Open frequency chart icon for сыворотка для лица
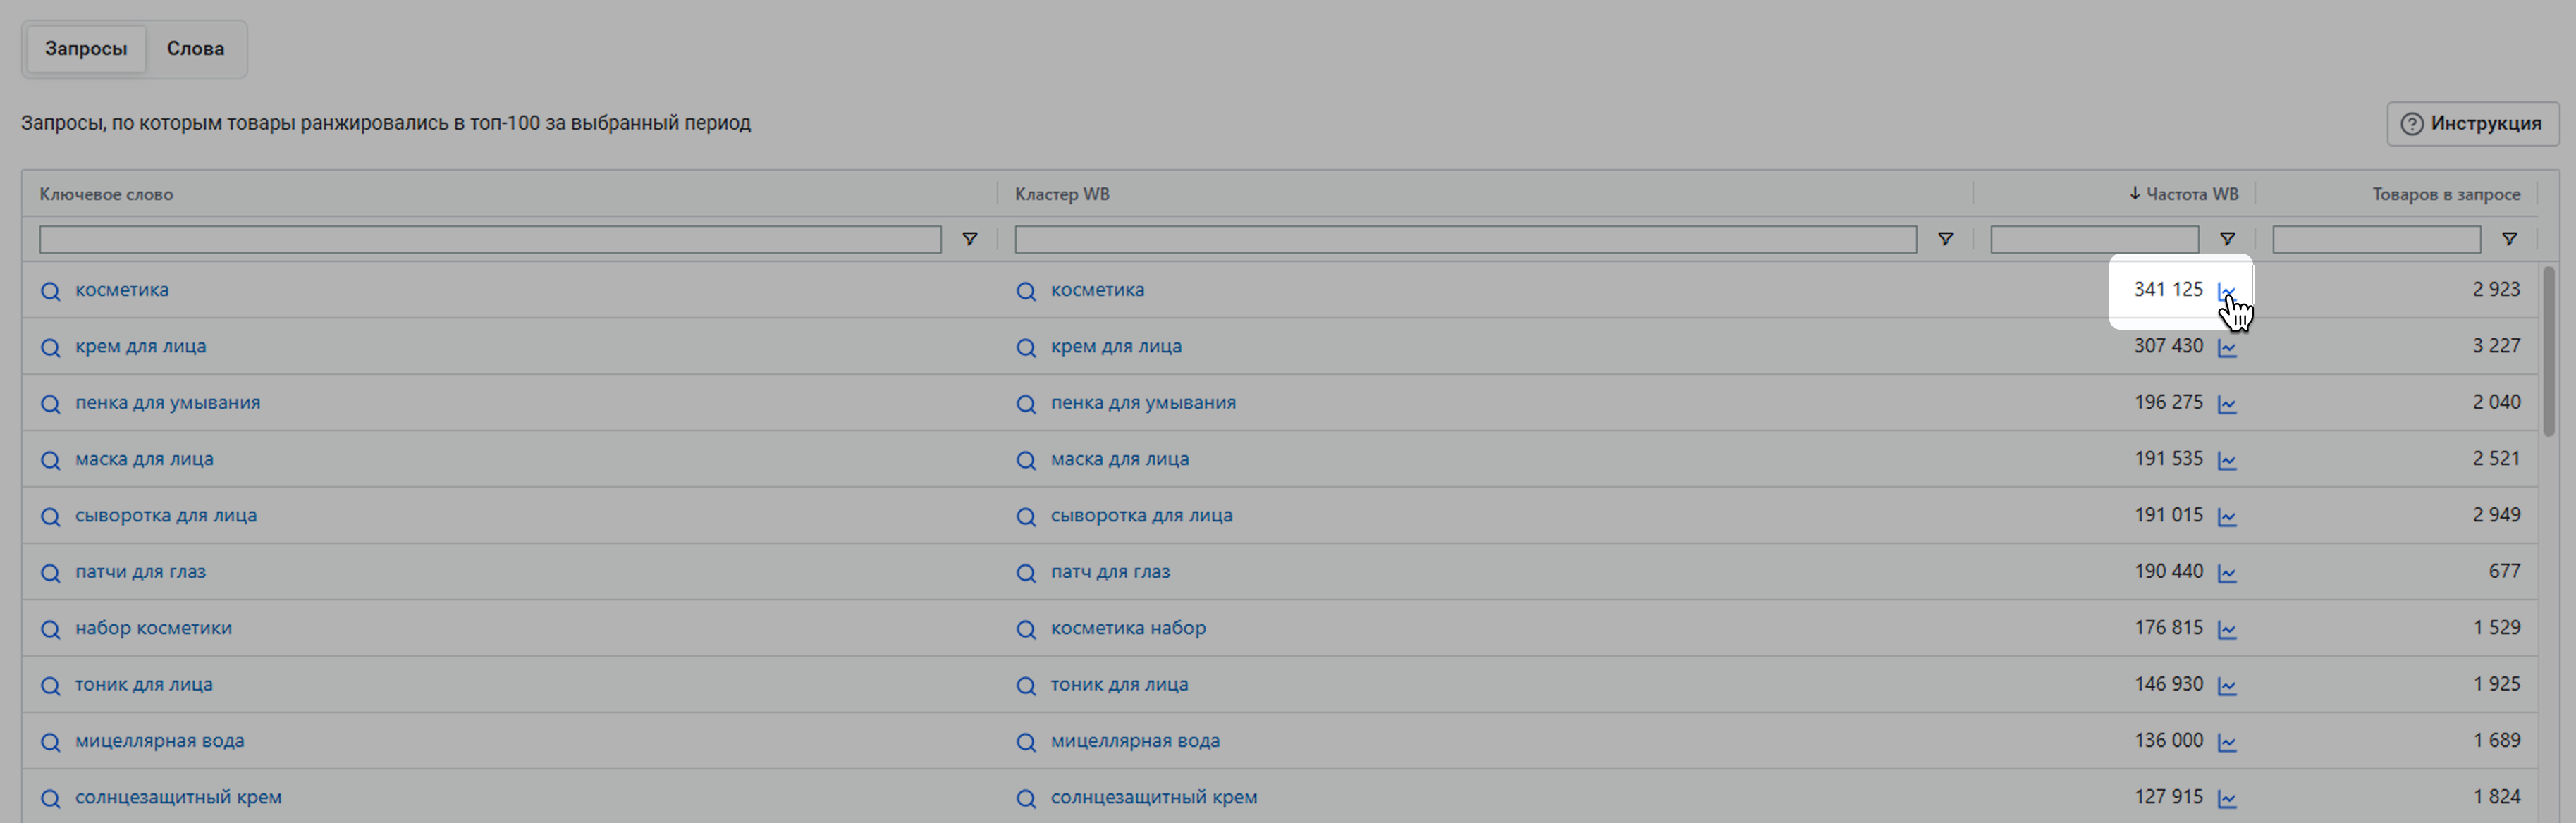2576x823 pixels. 2227,517
